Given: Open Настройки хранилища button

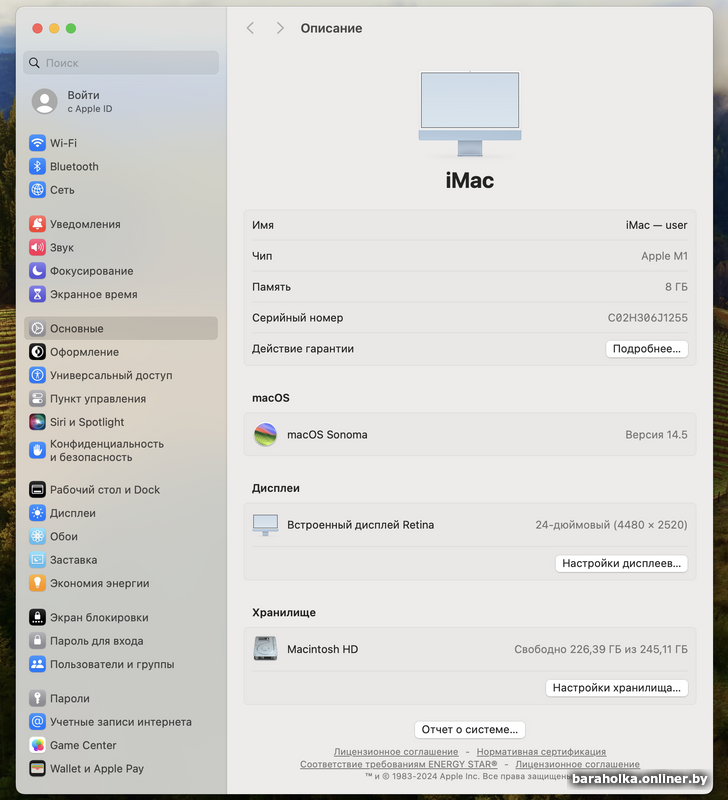Looking at the screenshot, I should click(x=616, y=688).
